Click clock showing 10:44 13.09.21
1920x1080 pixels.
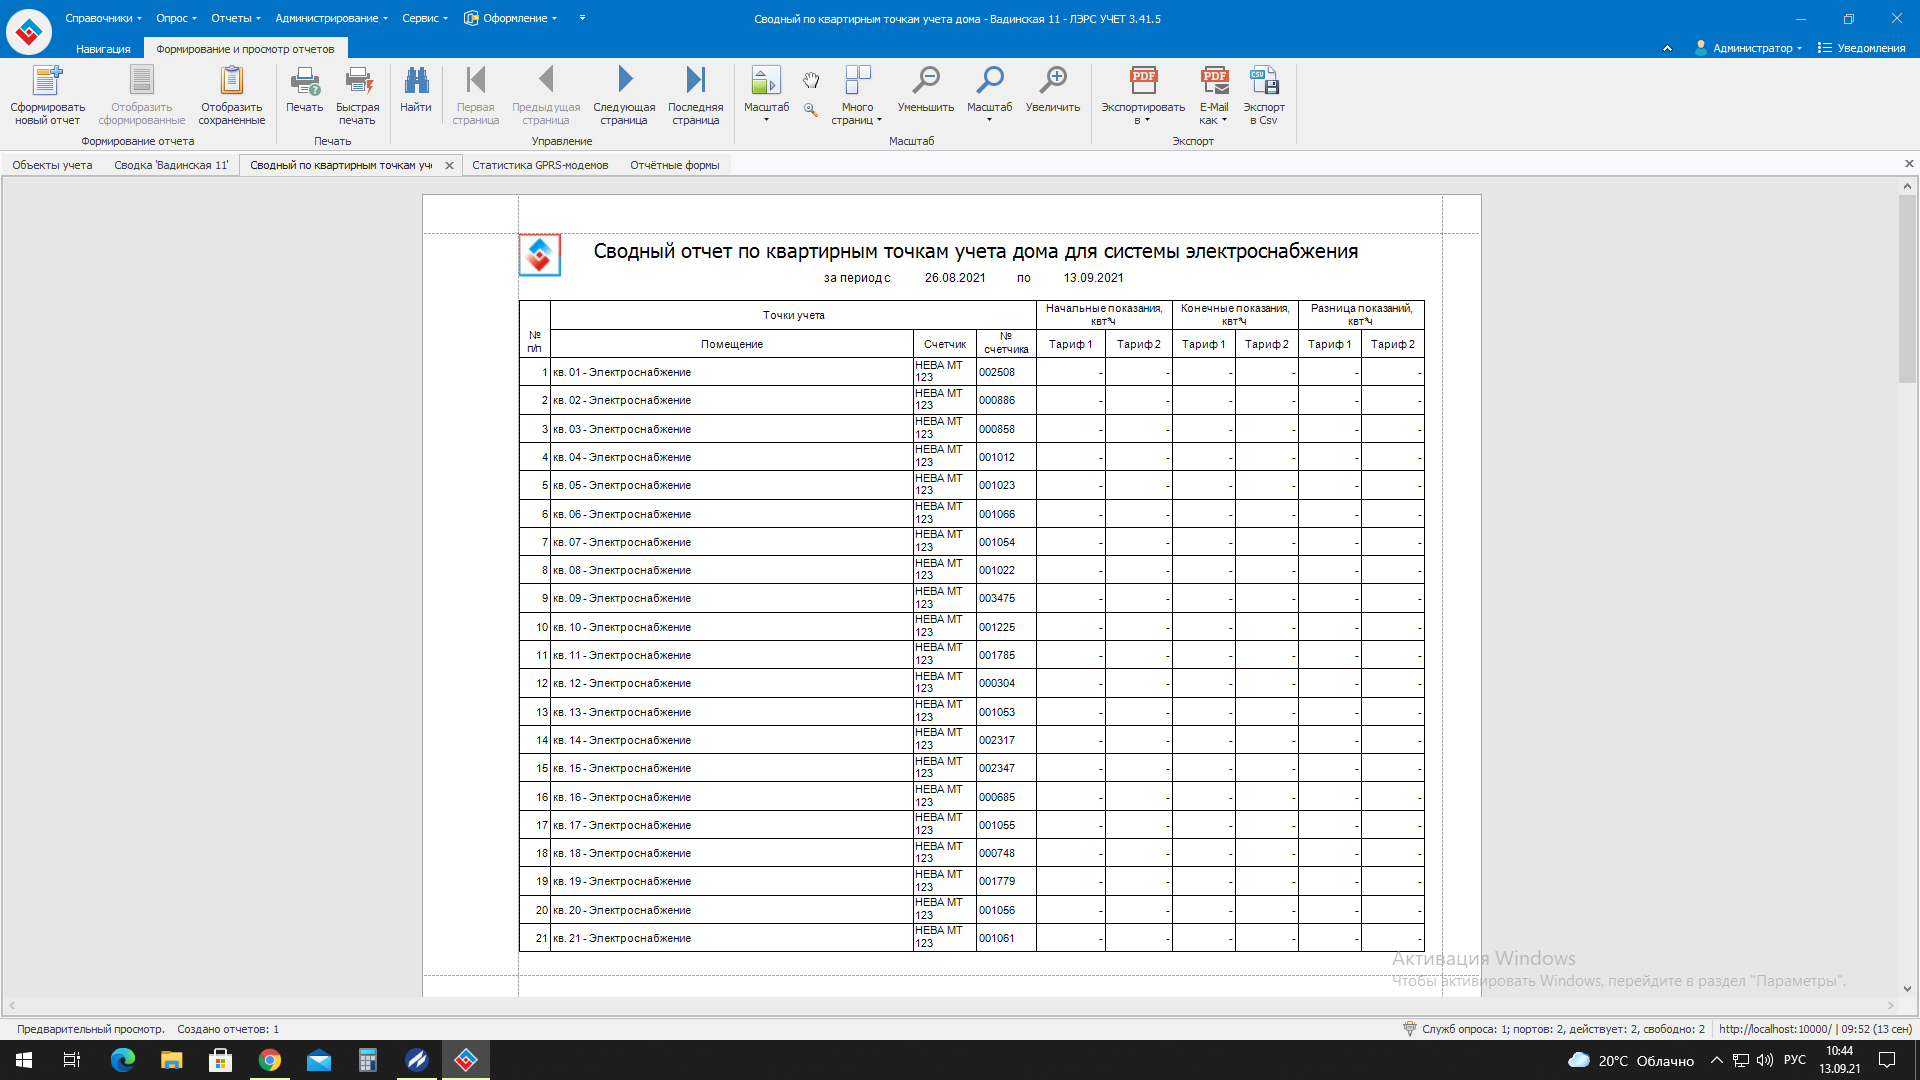tap(1839, 1060)
